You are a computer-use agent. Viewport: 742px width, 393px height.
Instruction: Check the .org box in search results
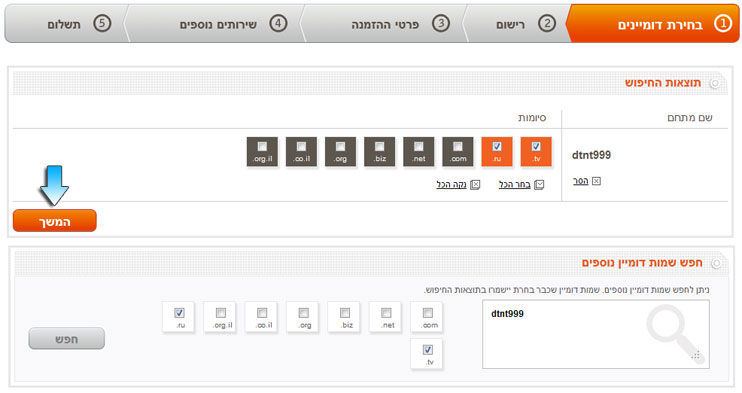[x=340, y=146]
